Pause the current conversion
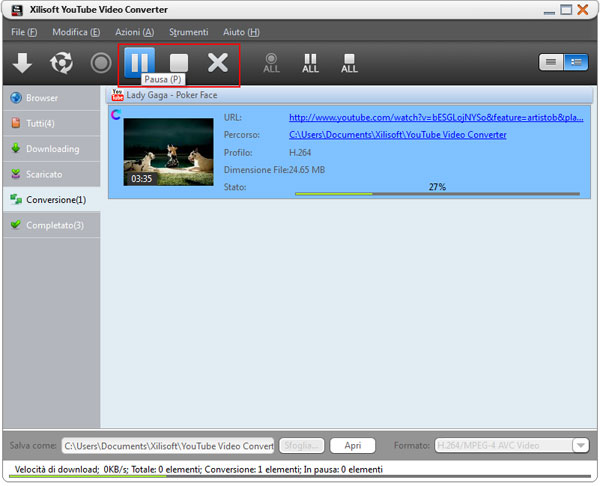The image size is (600, 486). pos(140,62)
